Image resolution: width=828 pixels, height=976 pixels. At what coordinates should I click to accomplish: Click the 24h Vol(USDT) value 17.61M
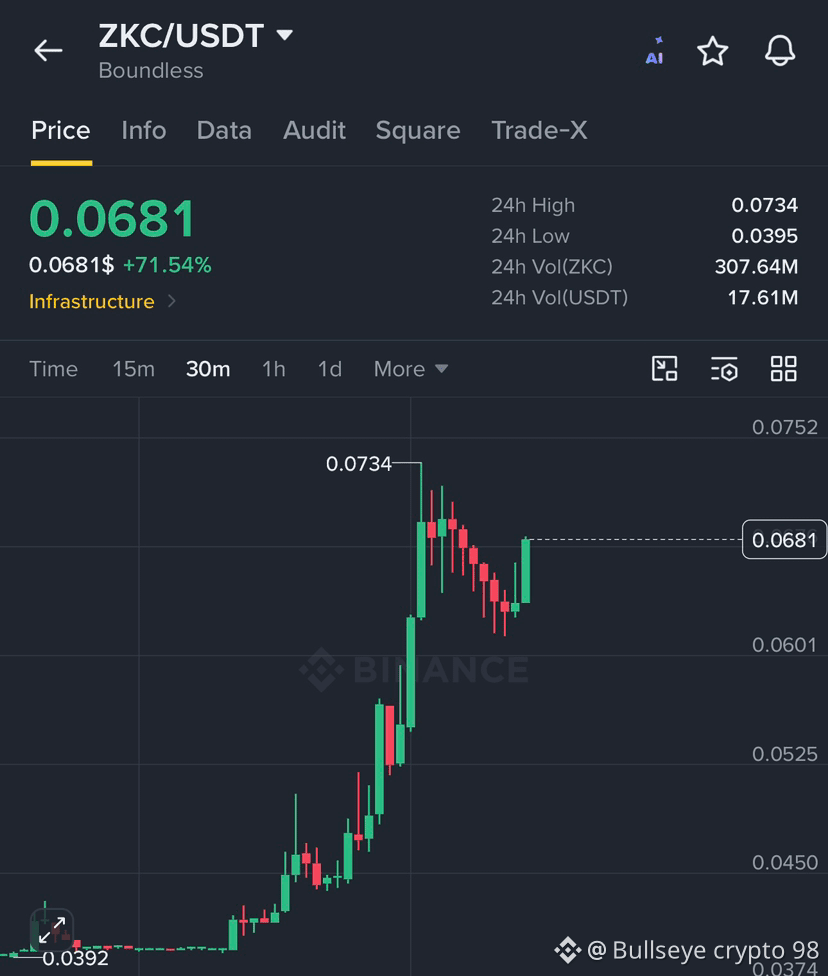click(x=763, y=298)
